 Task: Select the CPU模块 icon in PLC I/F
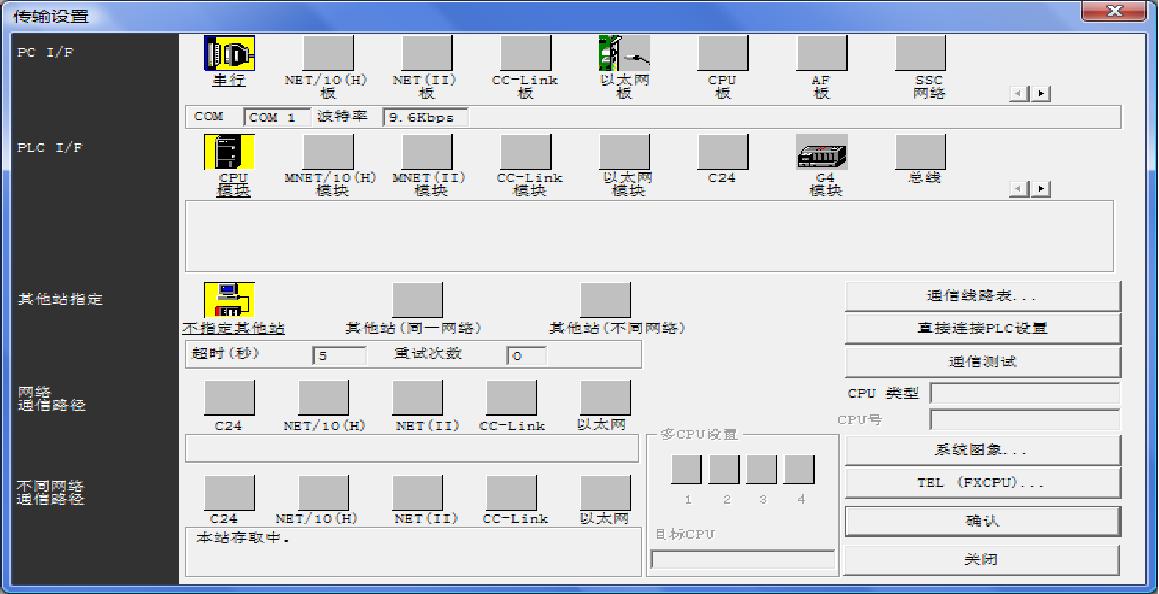(229, 152)
